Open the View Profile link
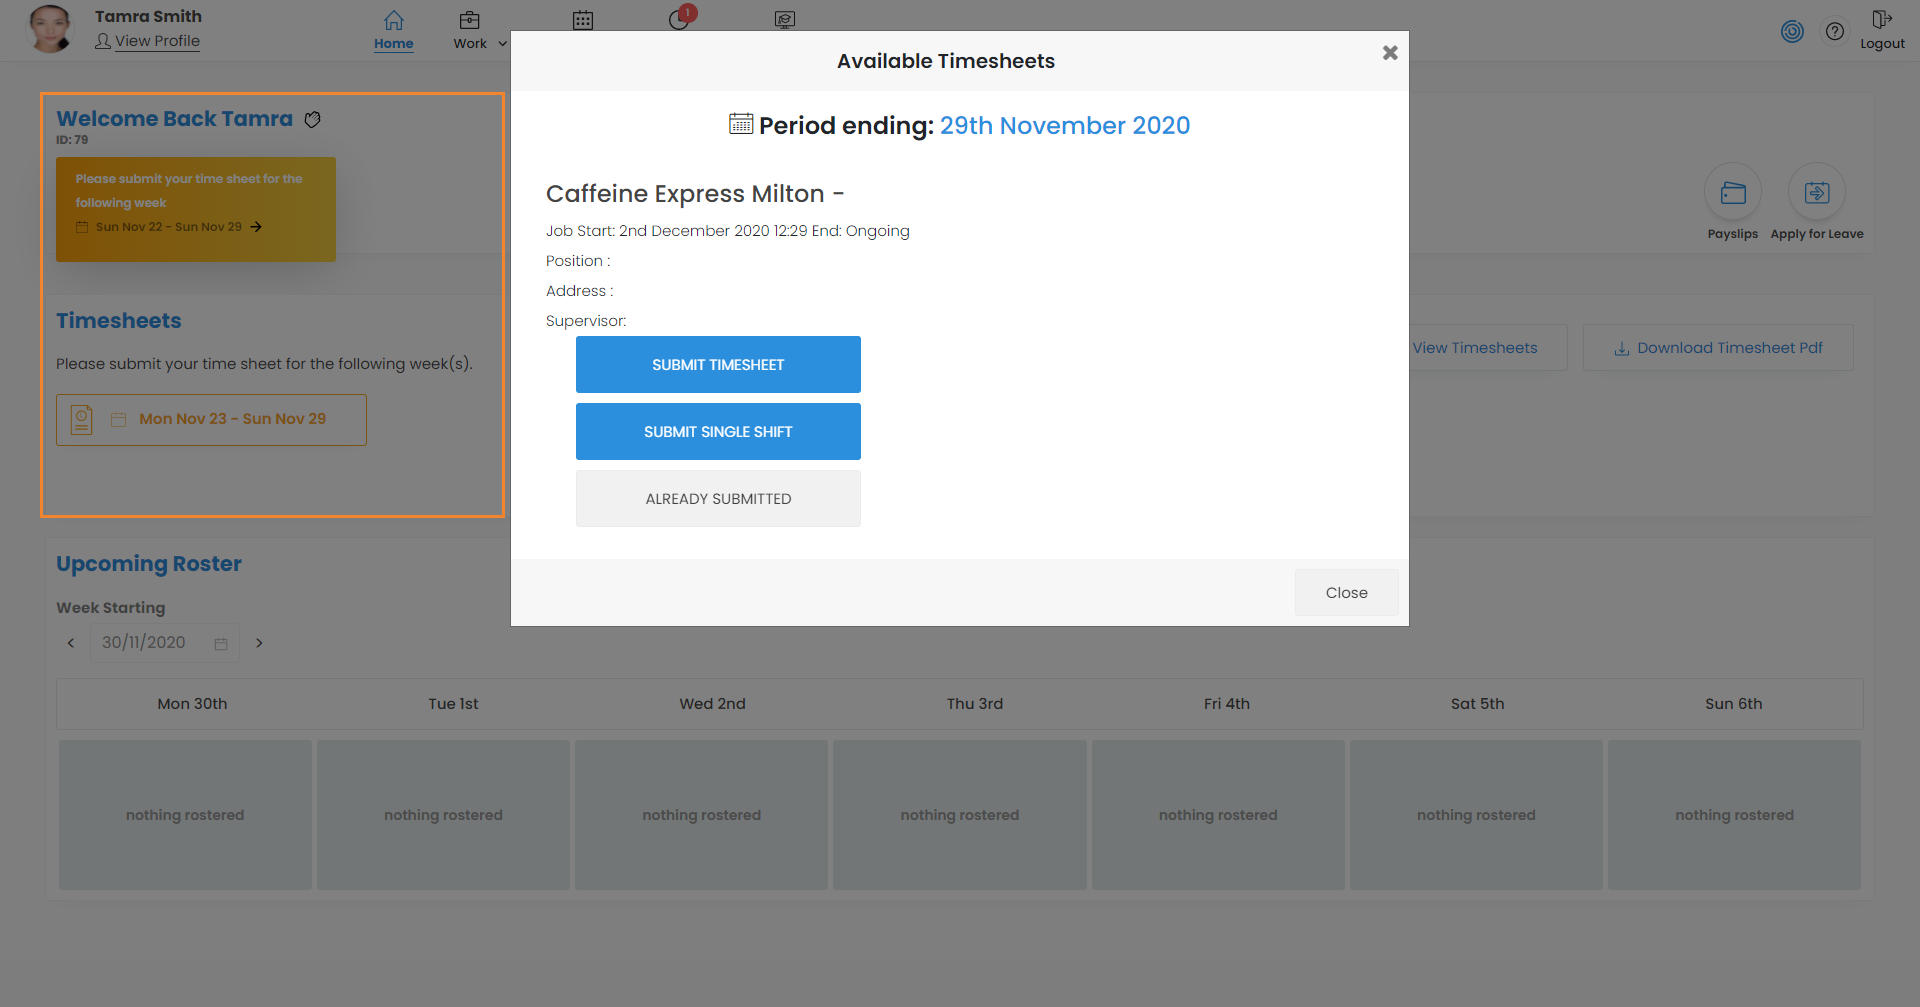The height and width of the screenshot is (1007, 1920). (x=157, y=41)
